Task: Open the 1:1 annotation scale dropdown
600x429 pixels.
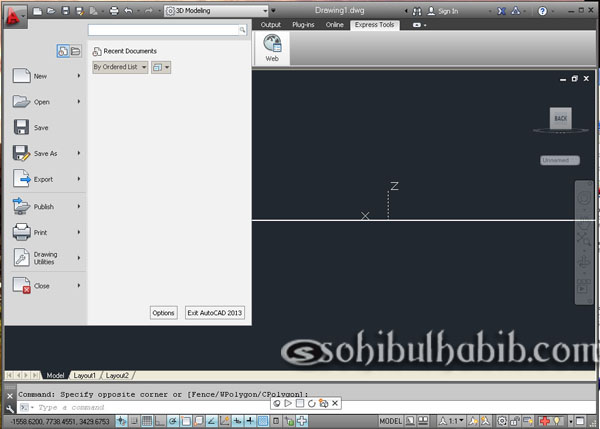Action: tap(452, 421)
